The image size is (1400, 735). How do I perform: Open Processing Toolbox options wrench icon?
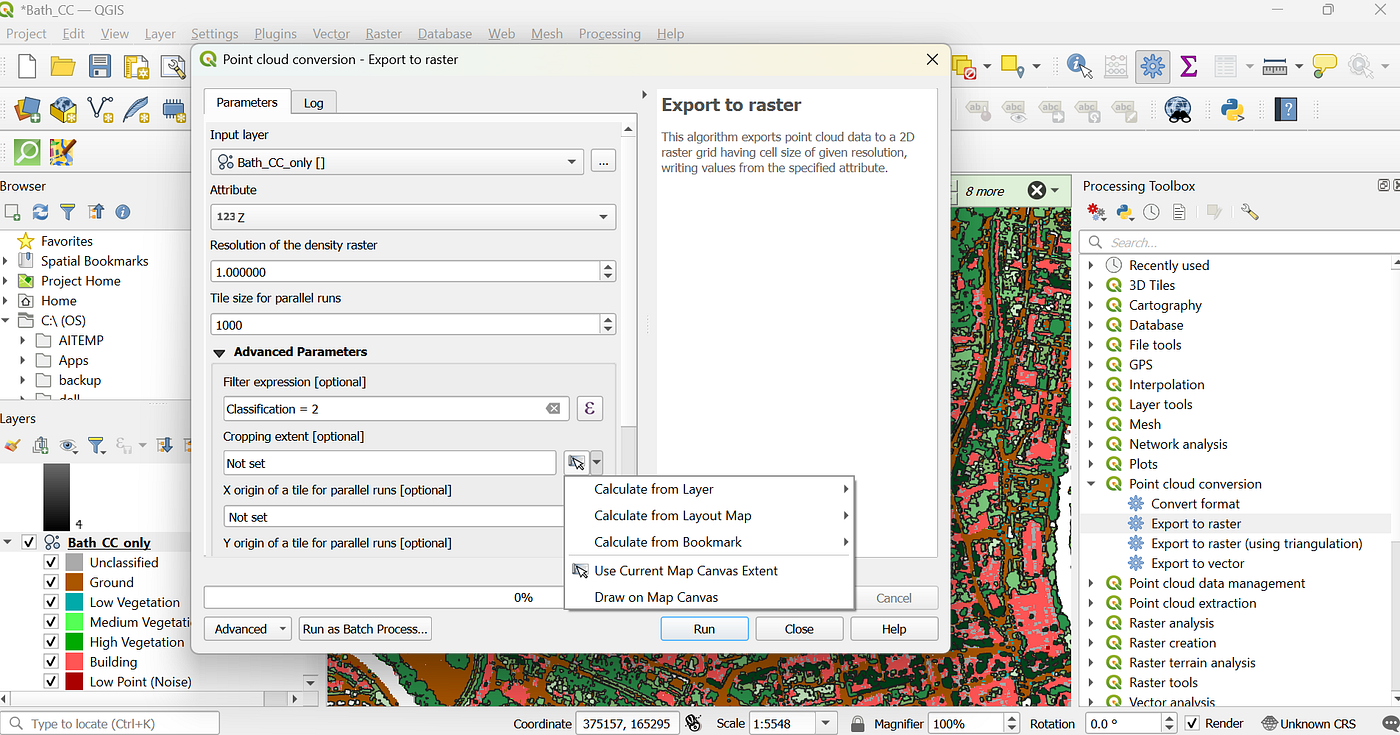click(x=1249, y=212)
